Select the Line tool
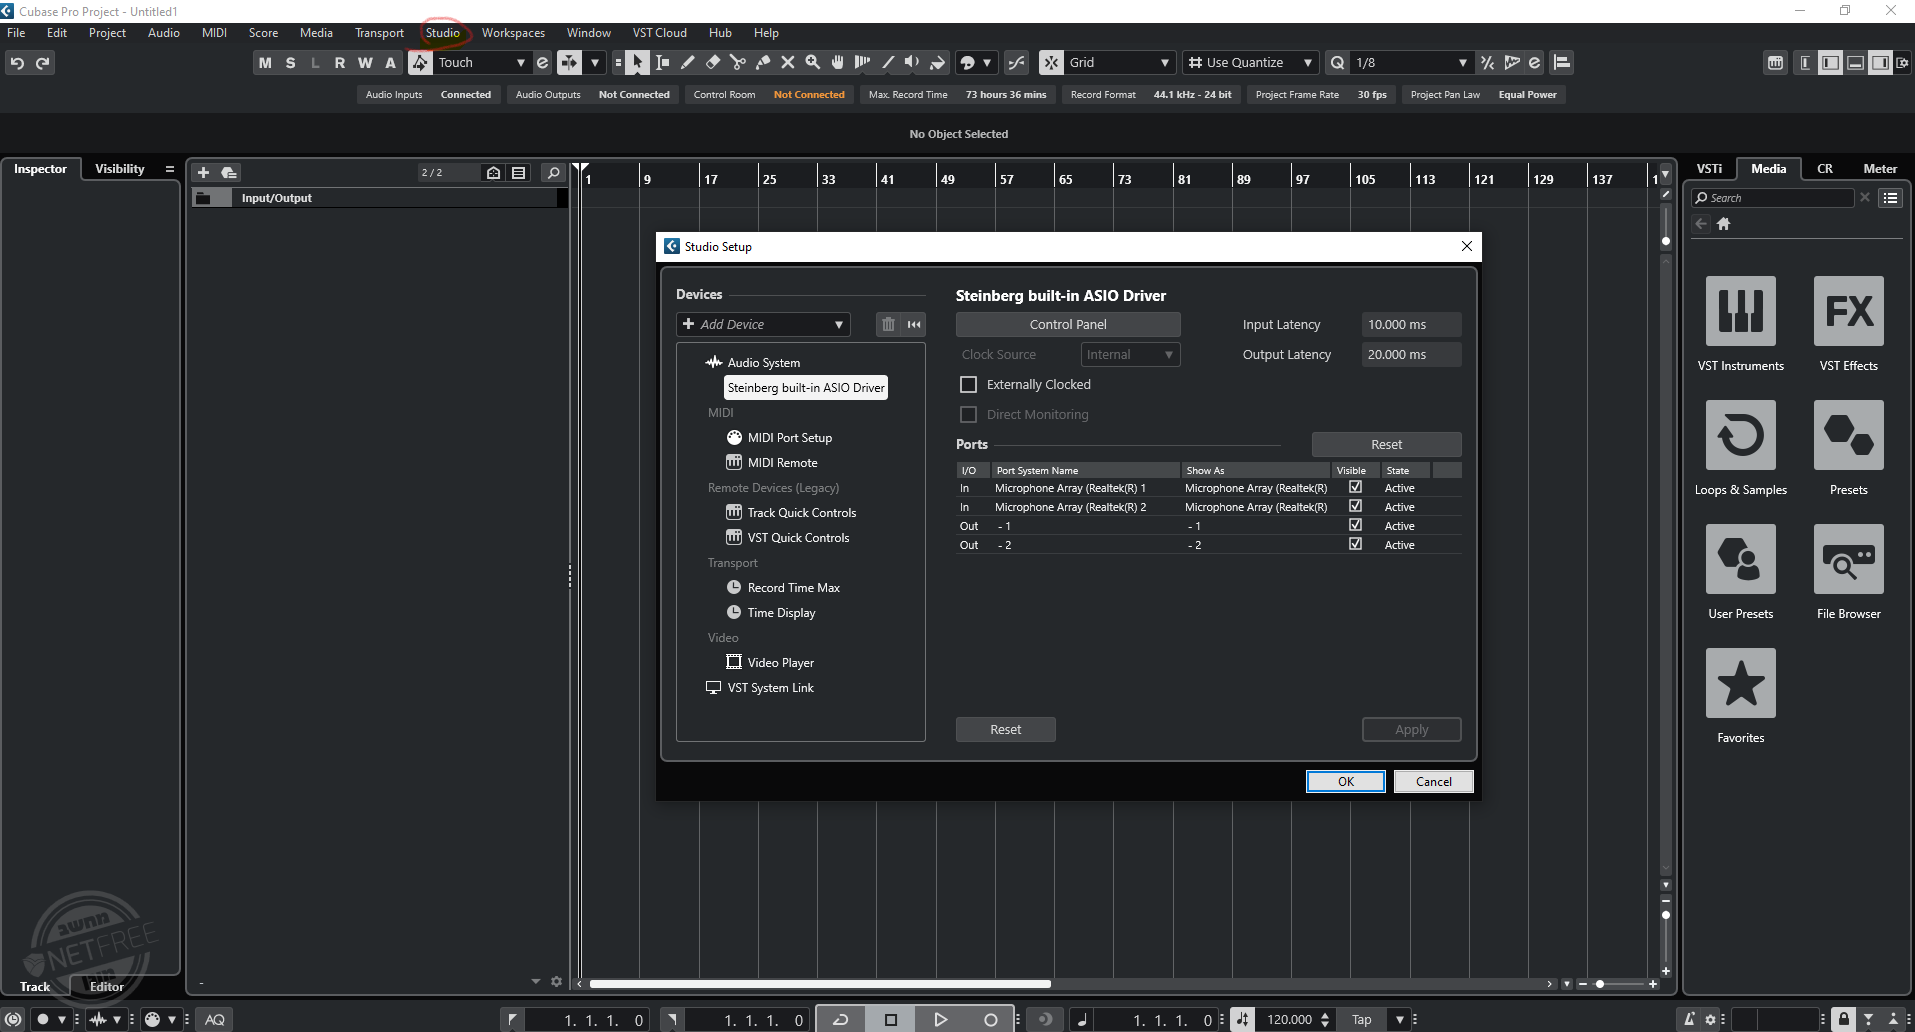Screen dimensions: 1915x1032 pos(887,62)
